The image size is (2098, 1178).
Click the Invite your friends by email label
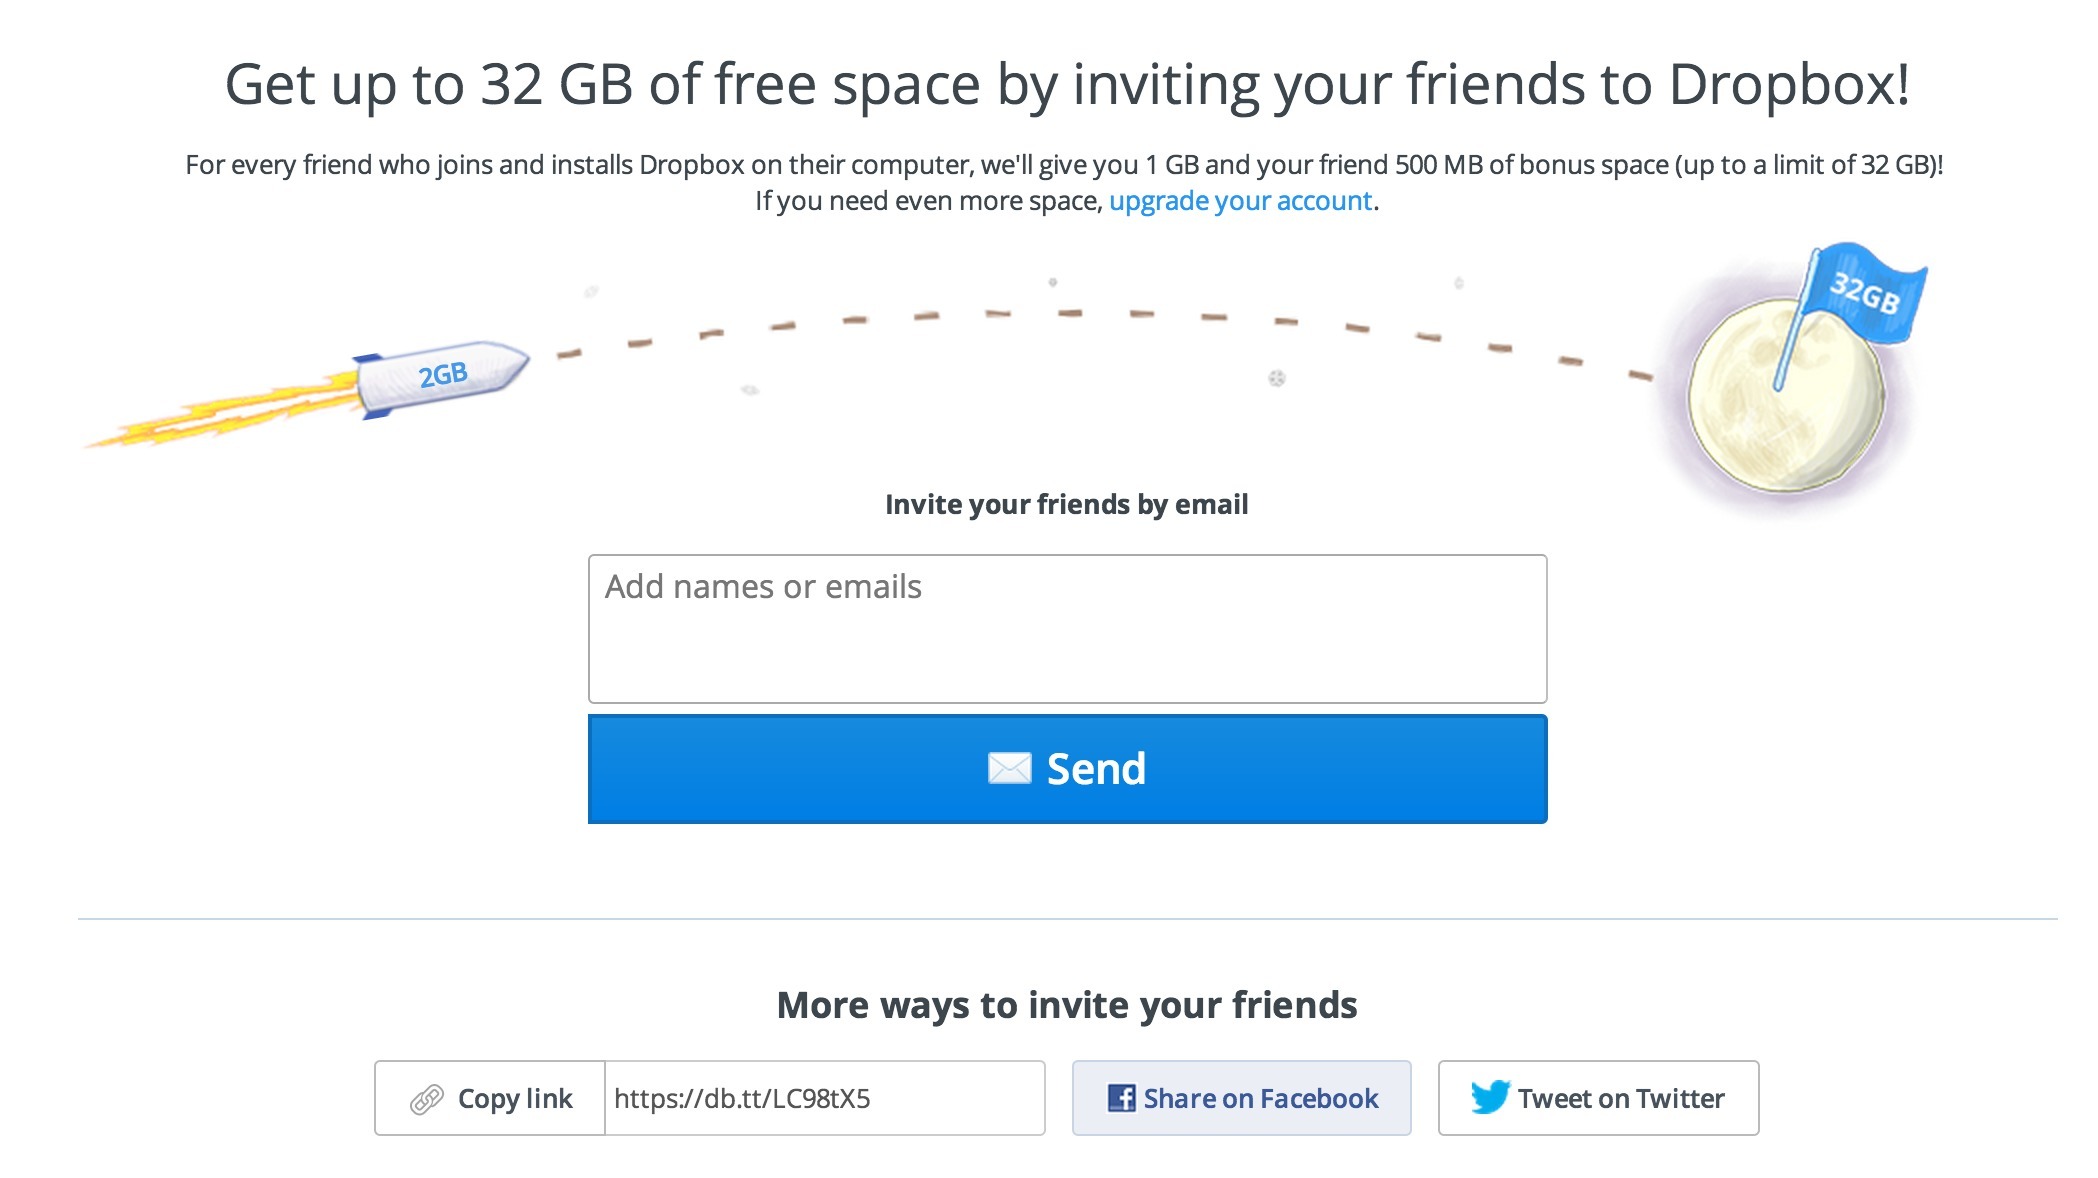[x=1066, y=504]
